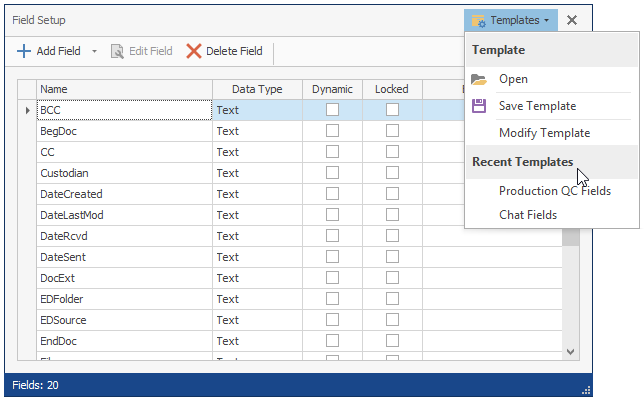Click the Templates button label
Screen dimensions: 644x400
pyautogui.click(x=515, y=20)
